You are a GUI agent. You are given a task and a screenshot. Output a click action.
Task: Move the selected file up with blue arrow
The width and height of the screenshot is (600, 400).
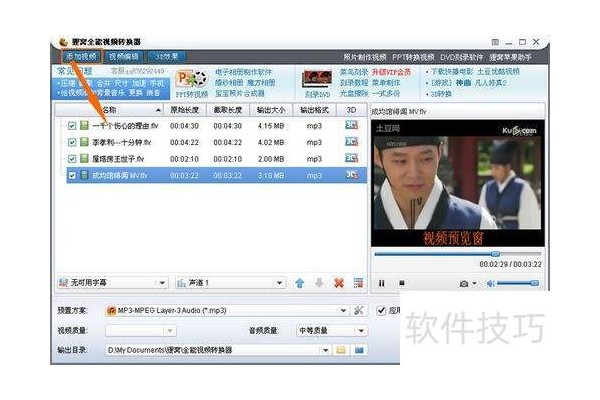pos(300,283)
